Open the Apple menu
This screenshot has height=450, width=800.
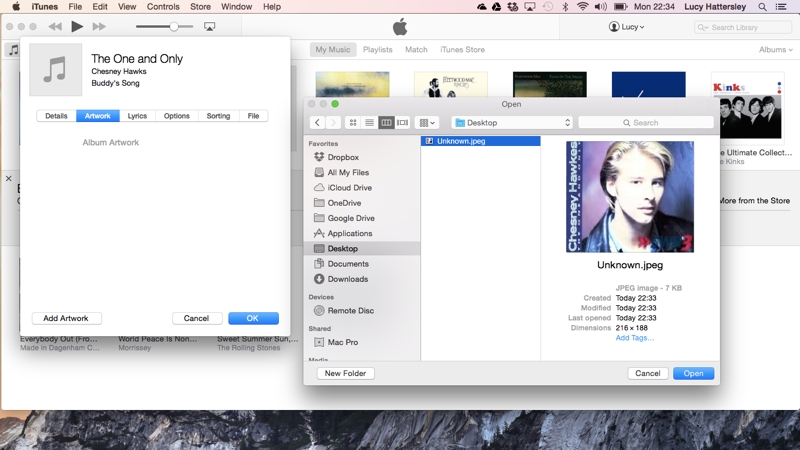pyautogui.click(x=16, y=7)
